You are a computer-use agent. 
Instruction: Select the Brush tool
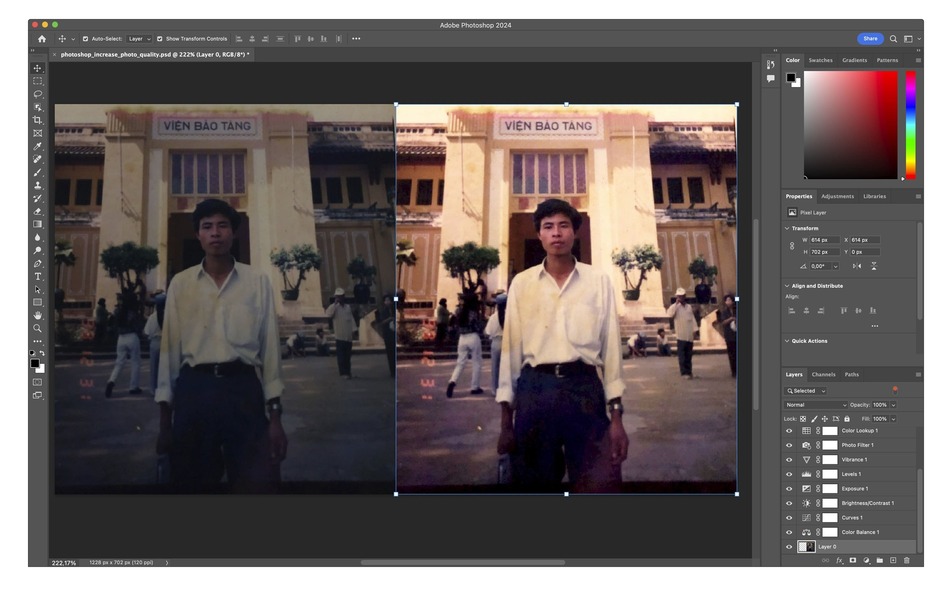pos(38,172)
